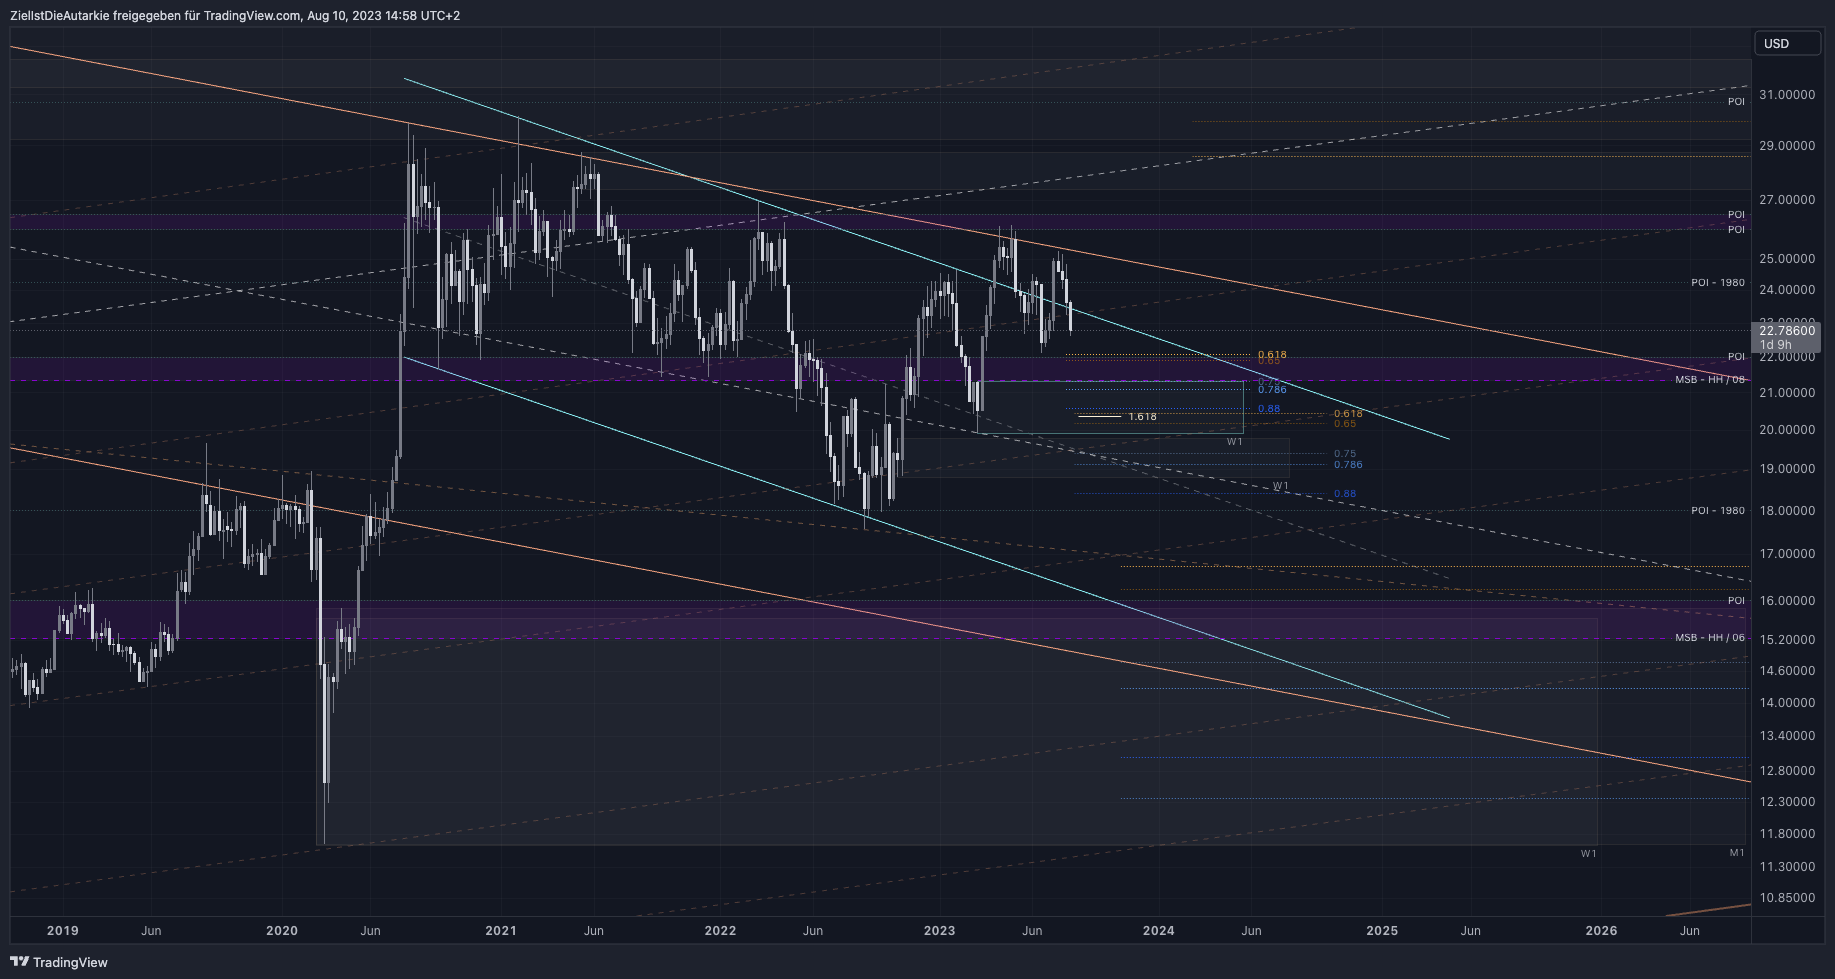
Task: Click the Jun label between 2025 and 2026
Action: click(1471, 931)
